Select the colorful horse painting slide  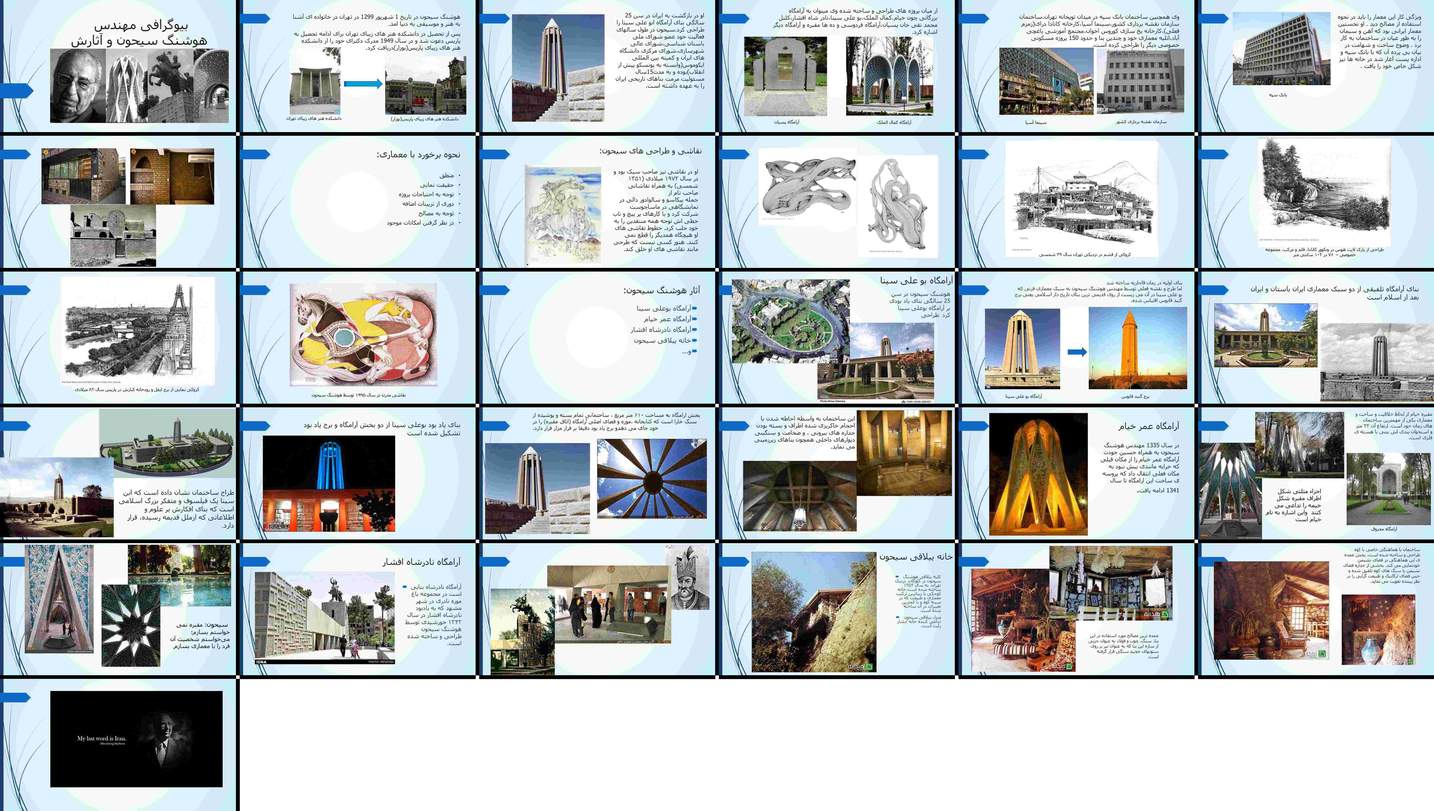[358, 338]
